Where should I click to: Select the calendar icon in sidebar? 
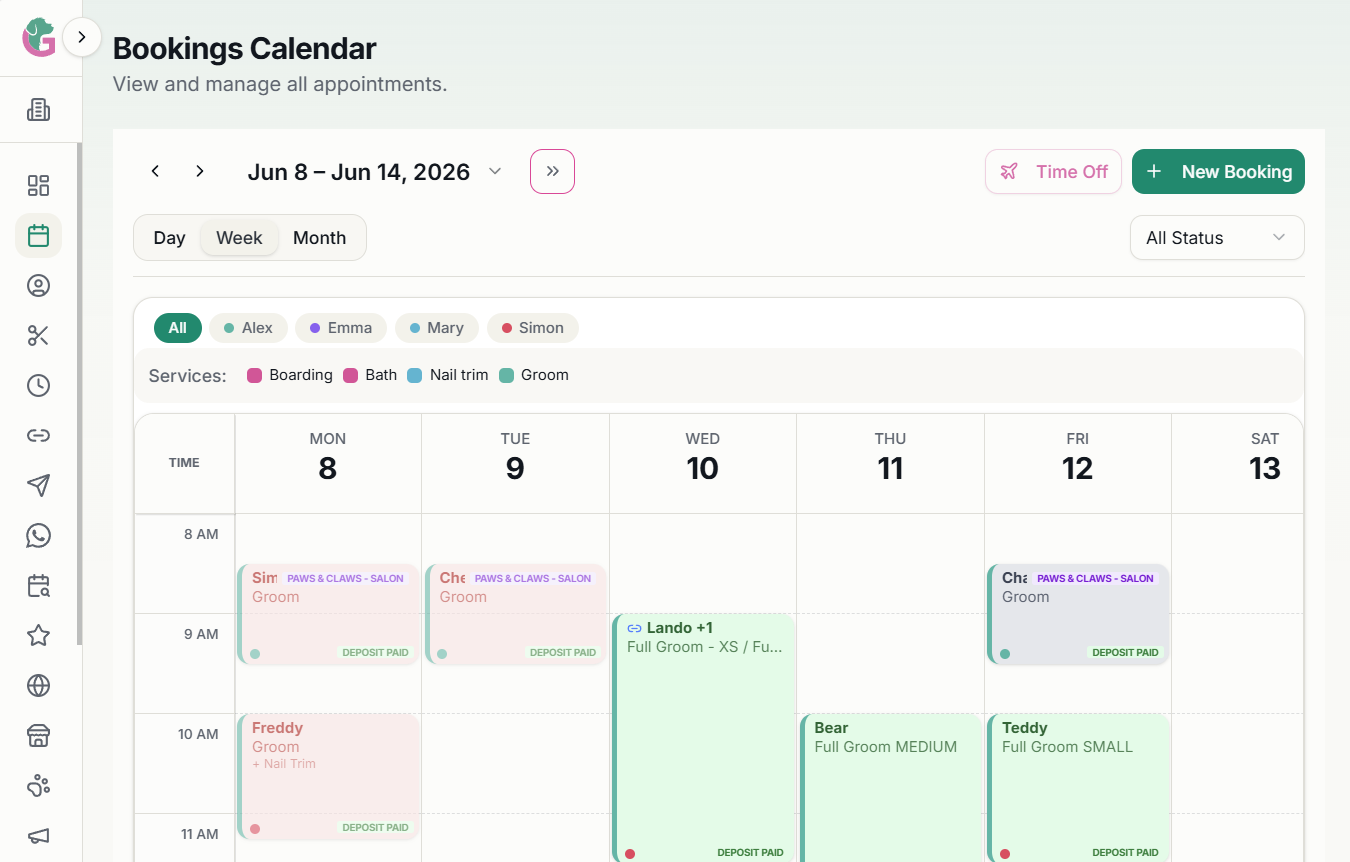(x=38, y=236)
